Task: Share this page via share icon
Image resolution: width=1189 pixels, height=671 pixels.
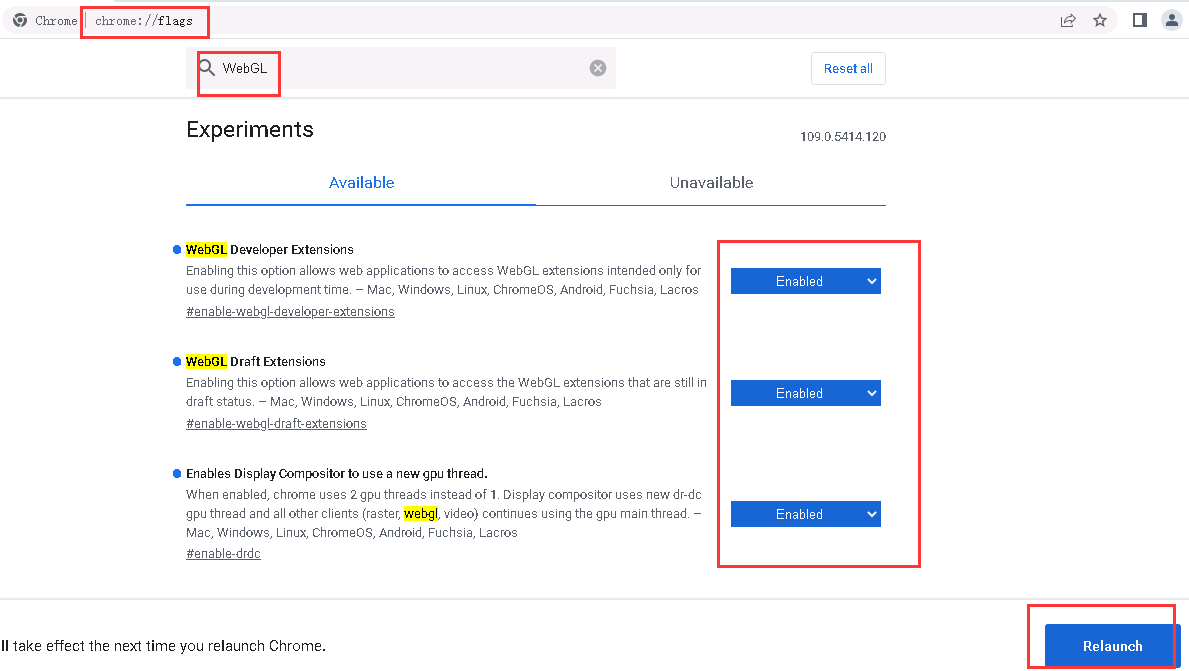Action: point(1068,20)
